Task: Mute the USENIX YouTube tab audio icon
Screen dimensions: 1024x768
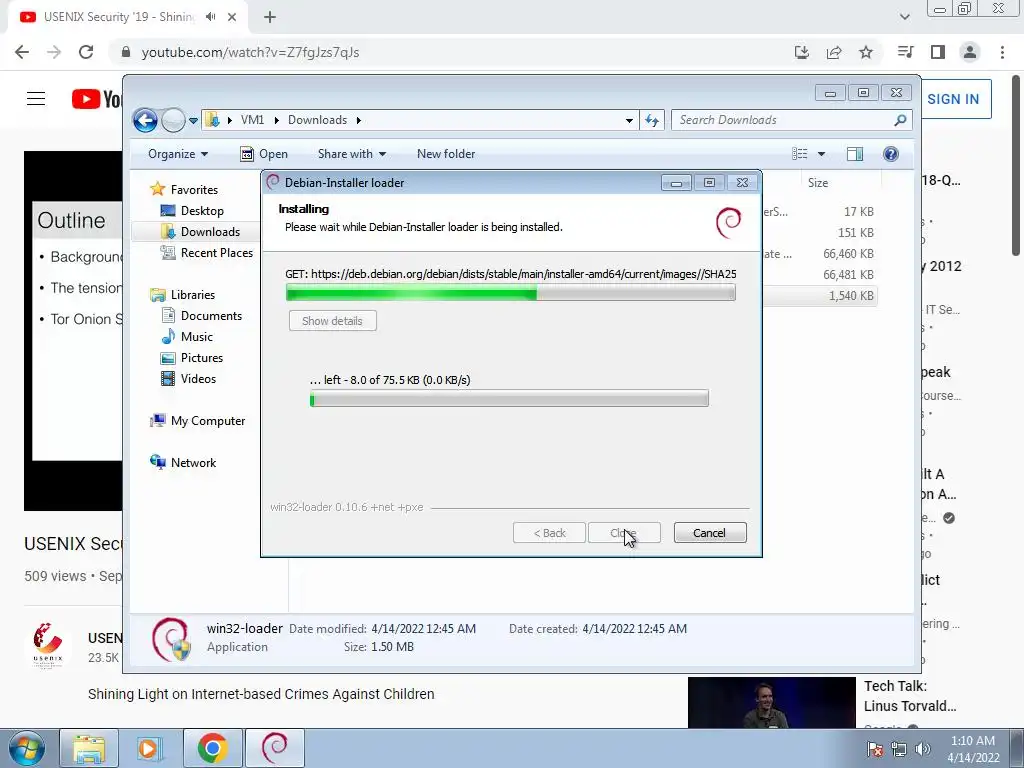Action: click(210, 17)
